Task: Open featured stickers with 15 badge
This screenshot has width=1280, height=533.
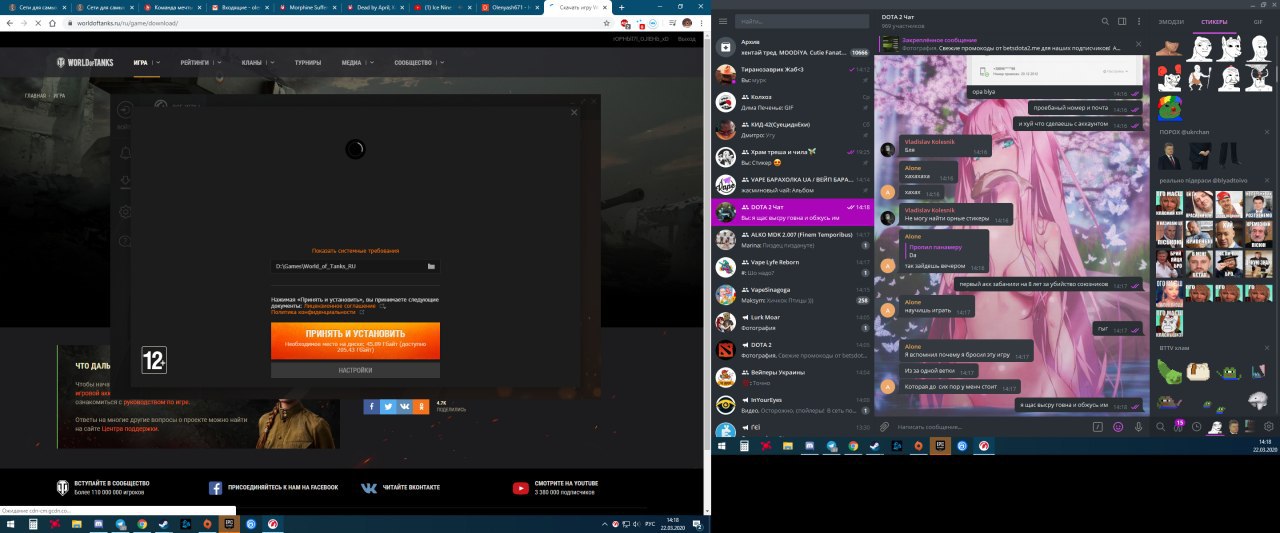Action: [x=1178, y=426]
